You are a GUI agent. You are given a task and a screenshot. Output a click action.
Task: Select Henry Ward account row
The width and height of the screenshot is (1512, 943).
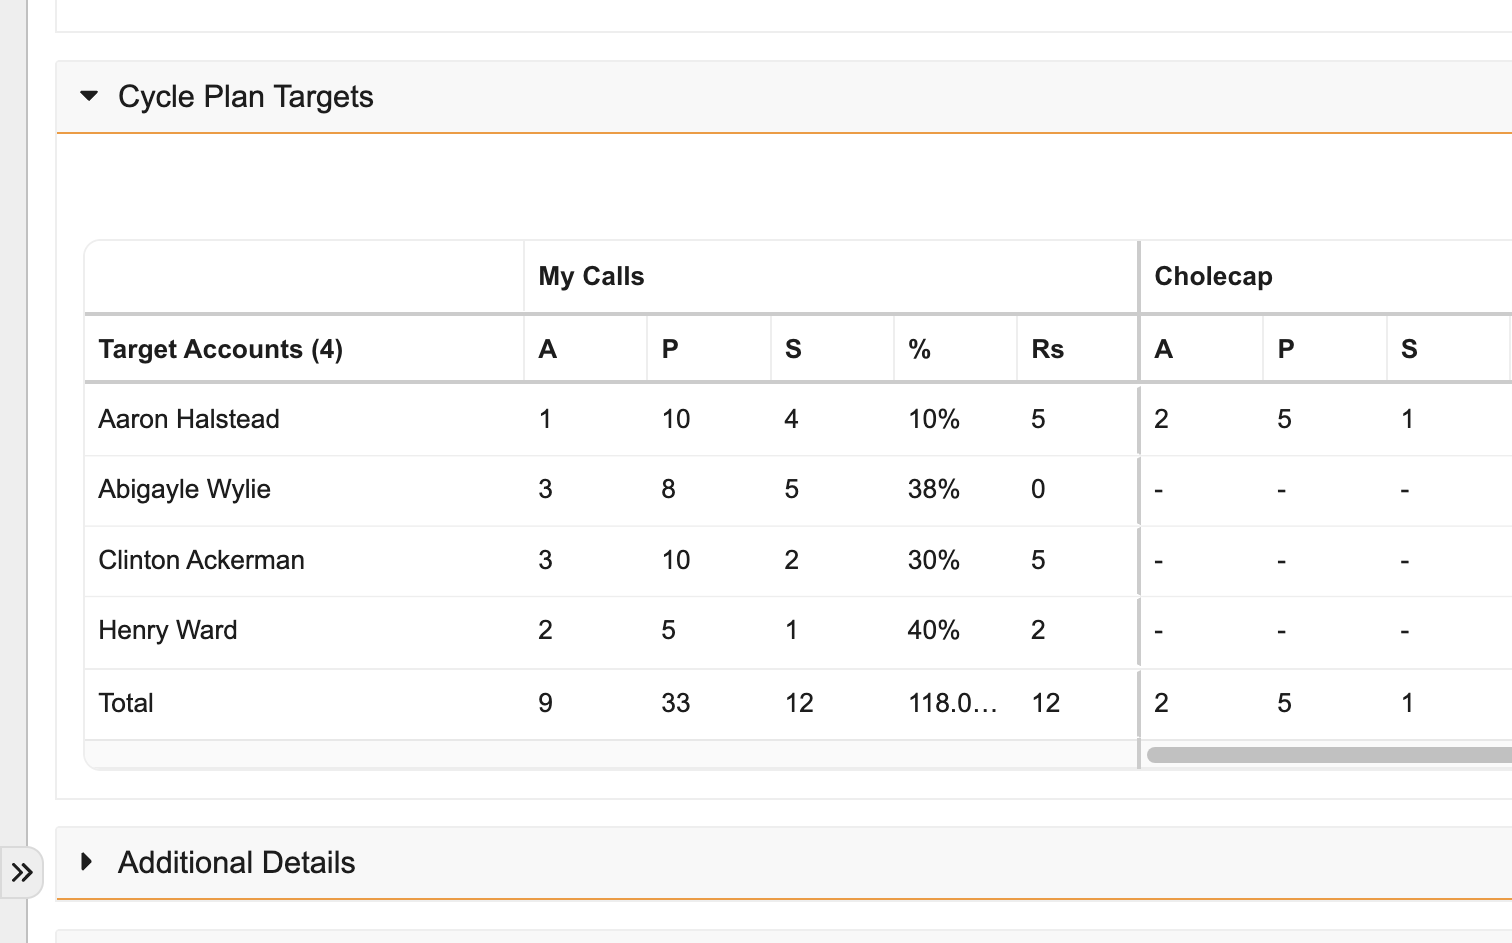click(x=168, y=630)
